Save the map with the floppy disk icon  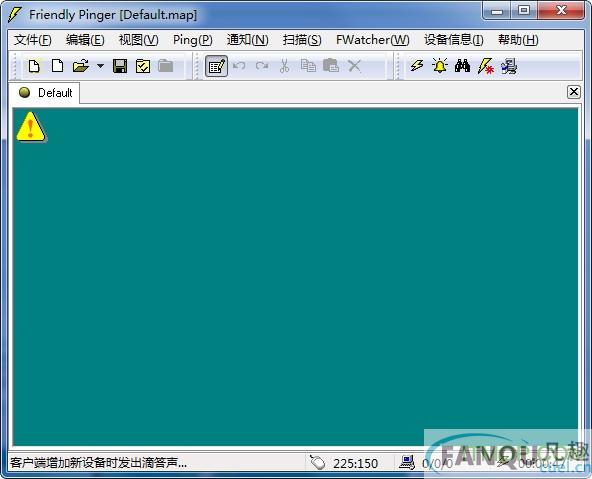click(120, 66)
